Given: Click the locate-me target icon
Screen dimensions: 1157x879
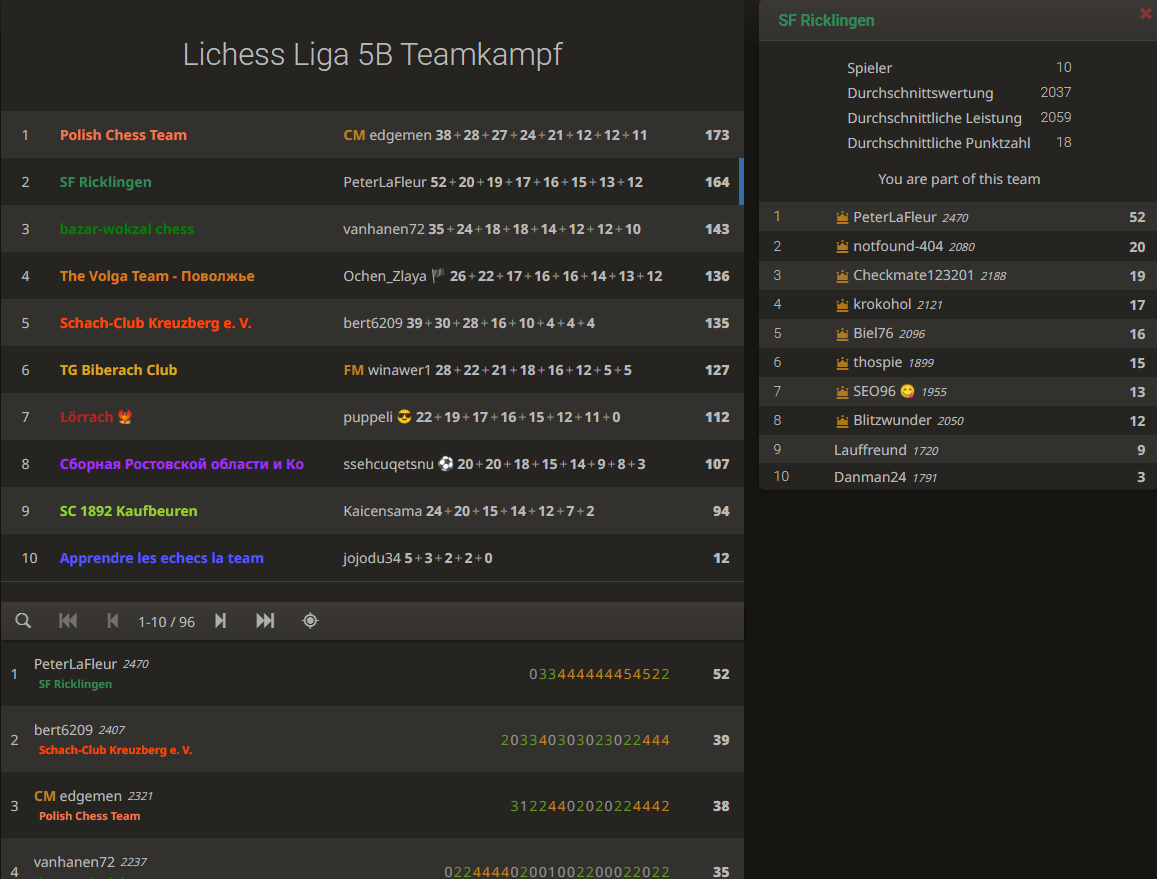Looking at the screenshot, I should (x=310, y=621).
